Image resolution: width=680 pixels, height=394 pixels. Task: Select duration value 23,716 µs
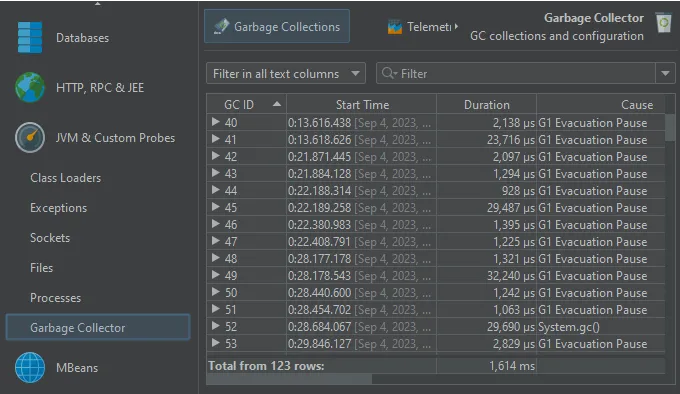click(x=510, y=140)
